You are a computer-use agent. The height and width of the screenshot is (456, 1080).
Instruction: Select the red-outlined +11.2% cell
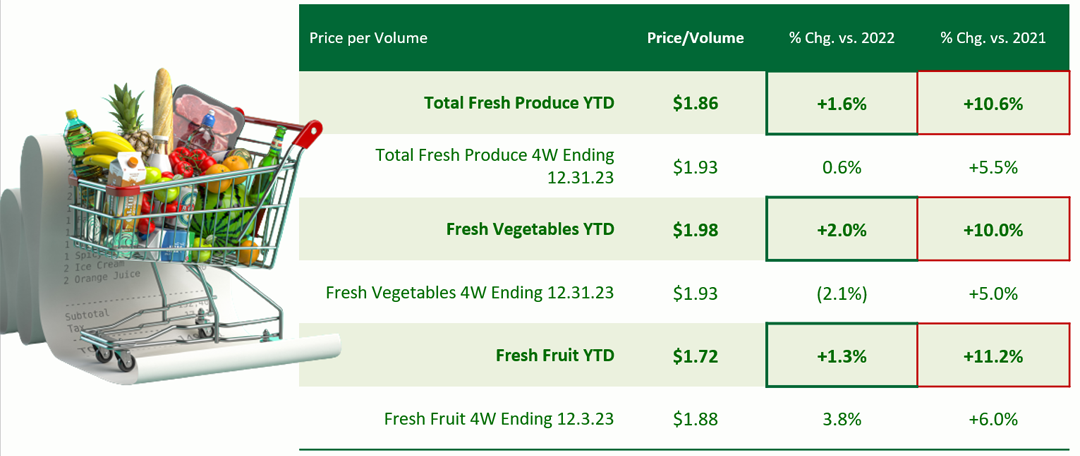(992, 355)
